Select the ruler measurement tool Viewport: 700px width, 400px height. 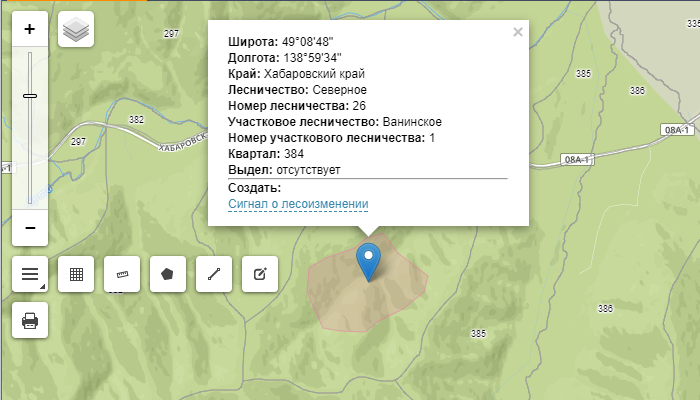[122, 274]
